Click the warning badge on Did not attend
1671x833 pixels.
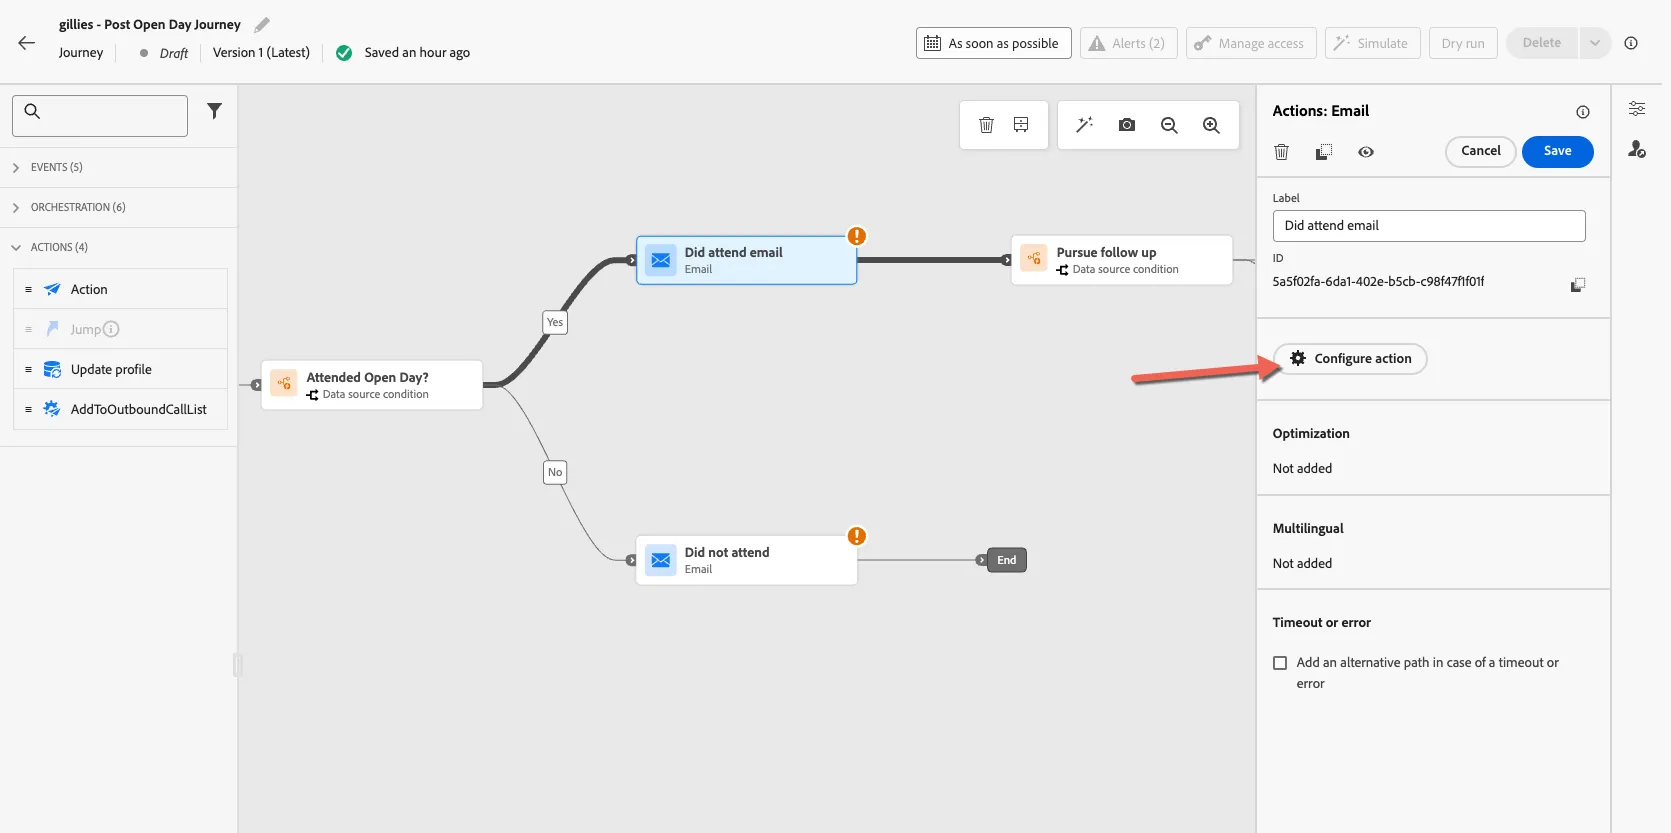(x=857, y=536)
